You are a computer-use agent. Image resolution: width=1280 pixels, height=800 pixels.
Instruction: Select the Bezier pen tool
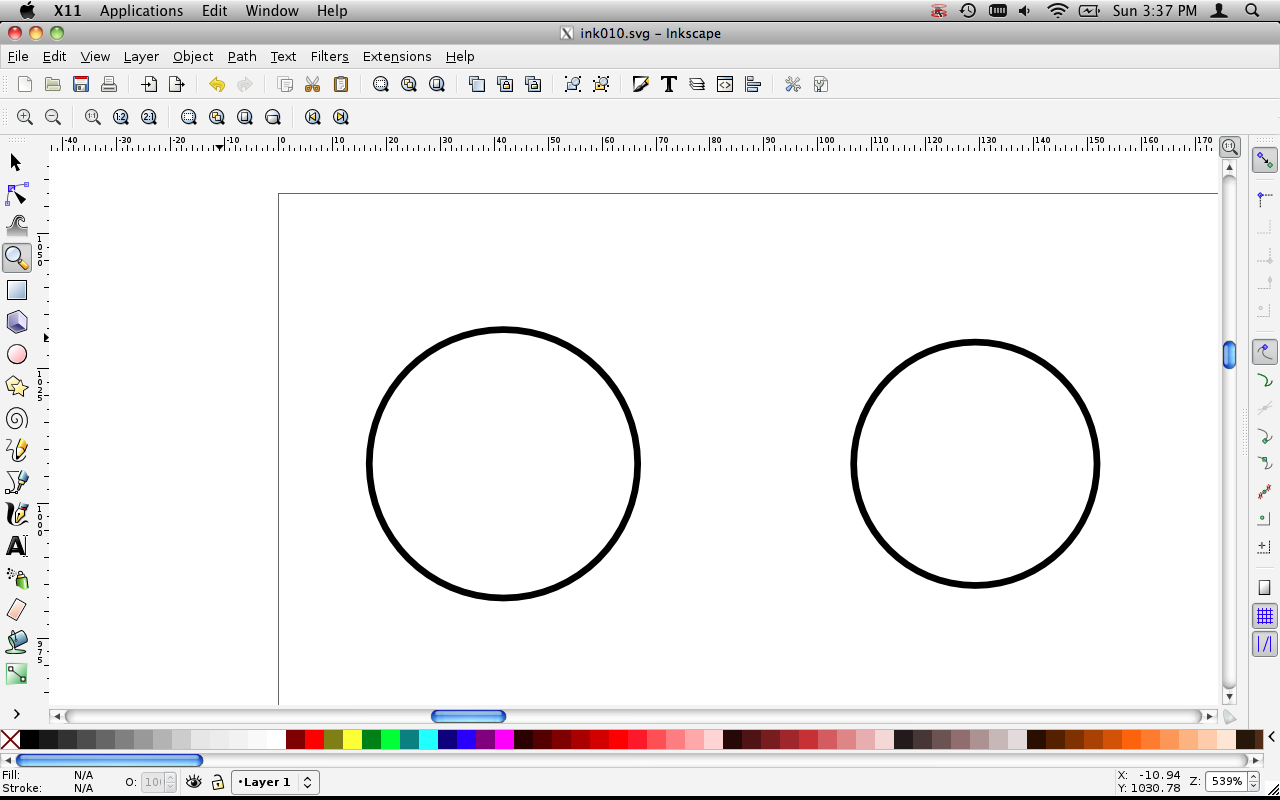coord(16,482)
